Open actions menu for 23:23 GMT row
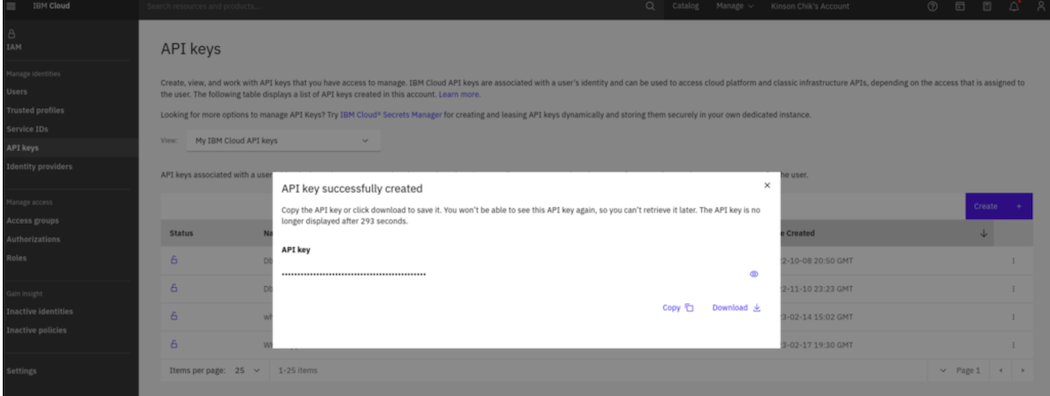Viewport: 1050px width, 396px height. point(1013,289)
